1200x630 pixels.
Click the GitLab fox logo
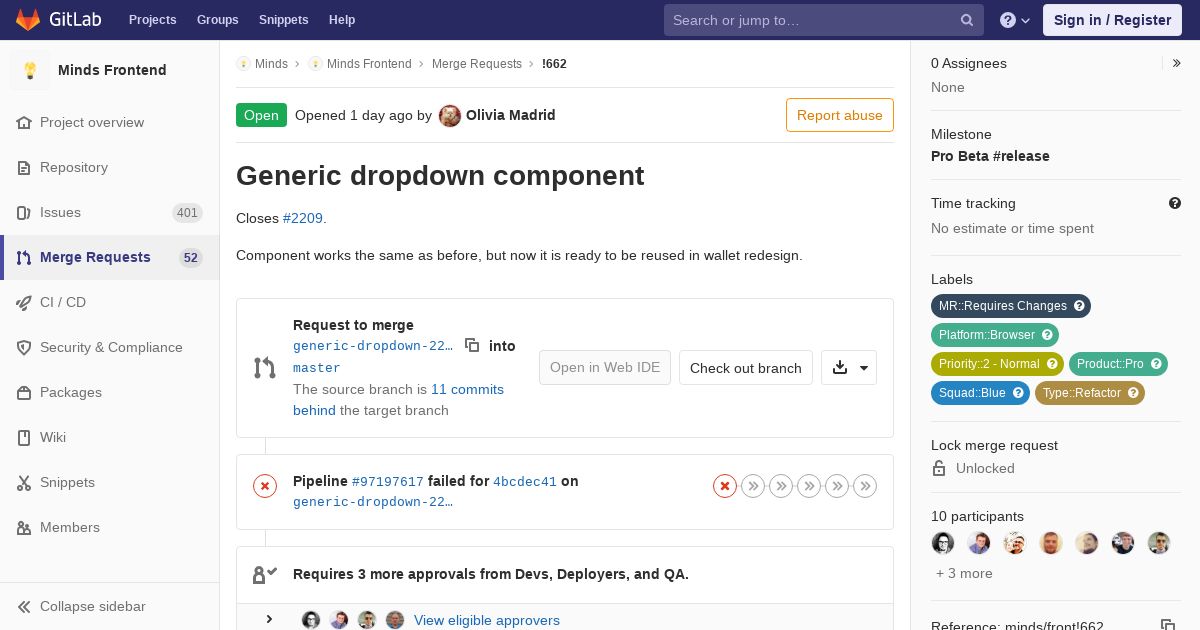(28, 20)
